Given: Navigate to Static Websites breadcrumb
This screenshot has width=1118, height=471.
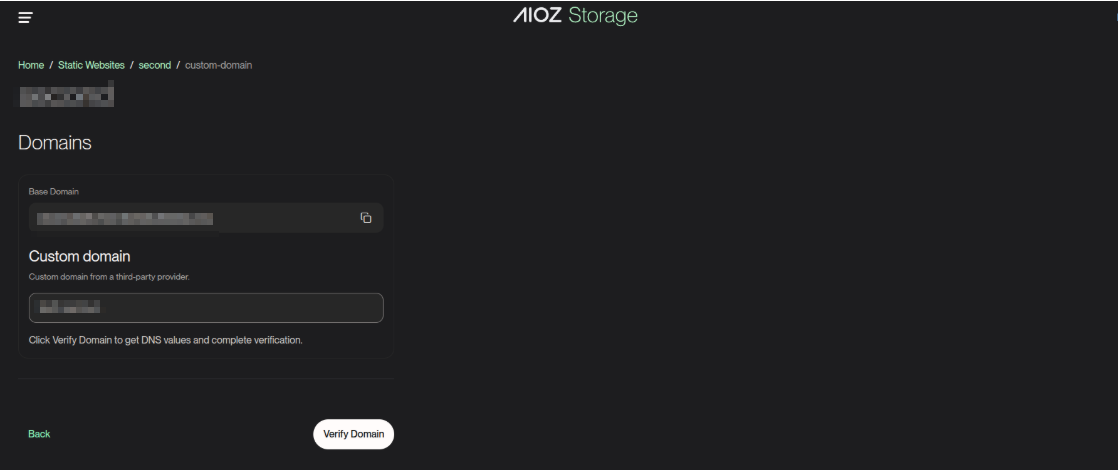Looking at the screenshot, I should 91,65.
